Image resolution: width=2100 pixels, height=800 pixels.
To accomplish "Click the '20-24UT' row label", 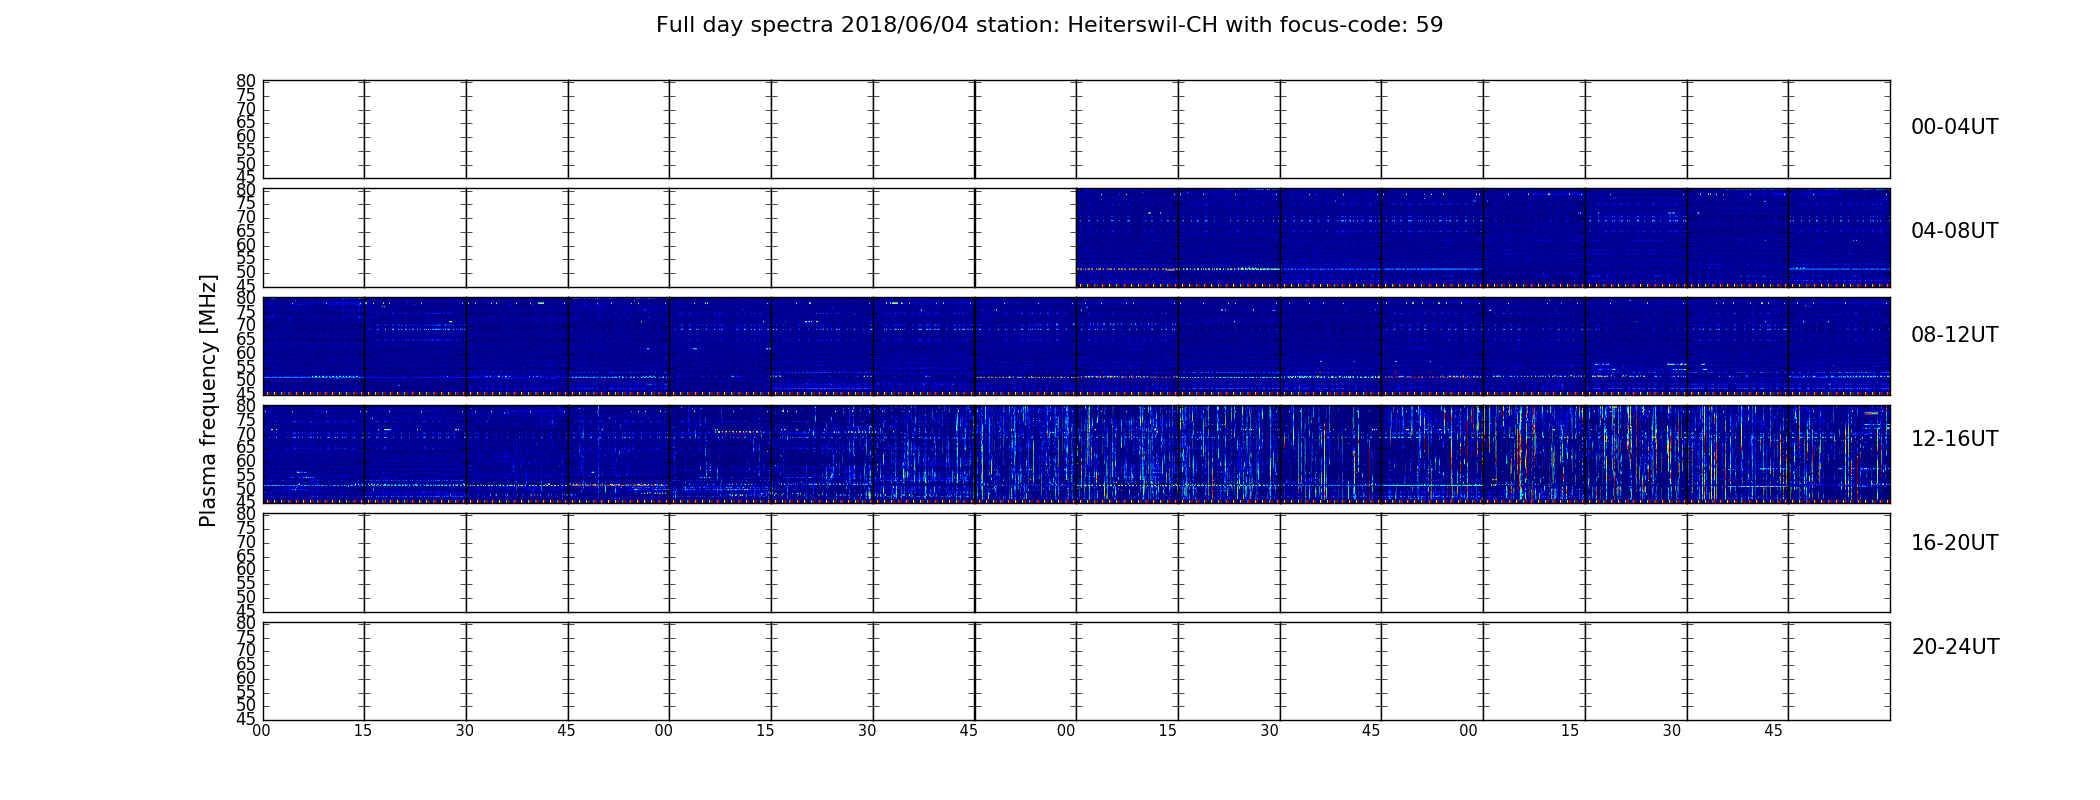I will tap(1955, 647).
